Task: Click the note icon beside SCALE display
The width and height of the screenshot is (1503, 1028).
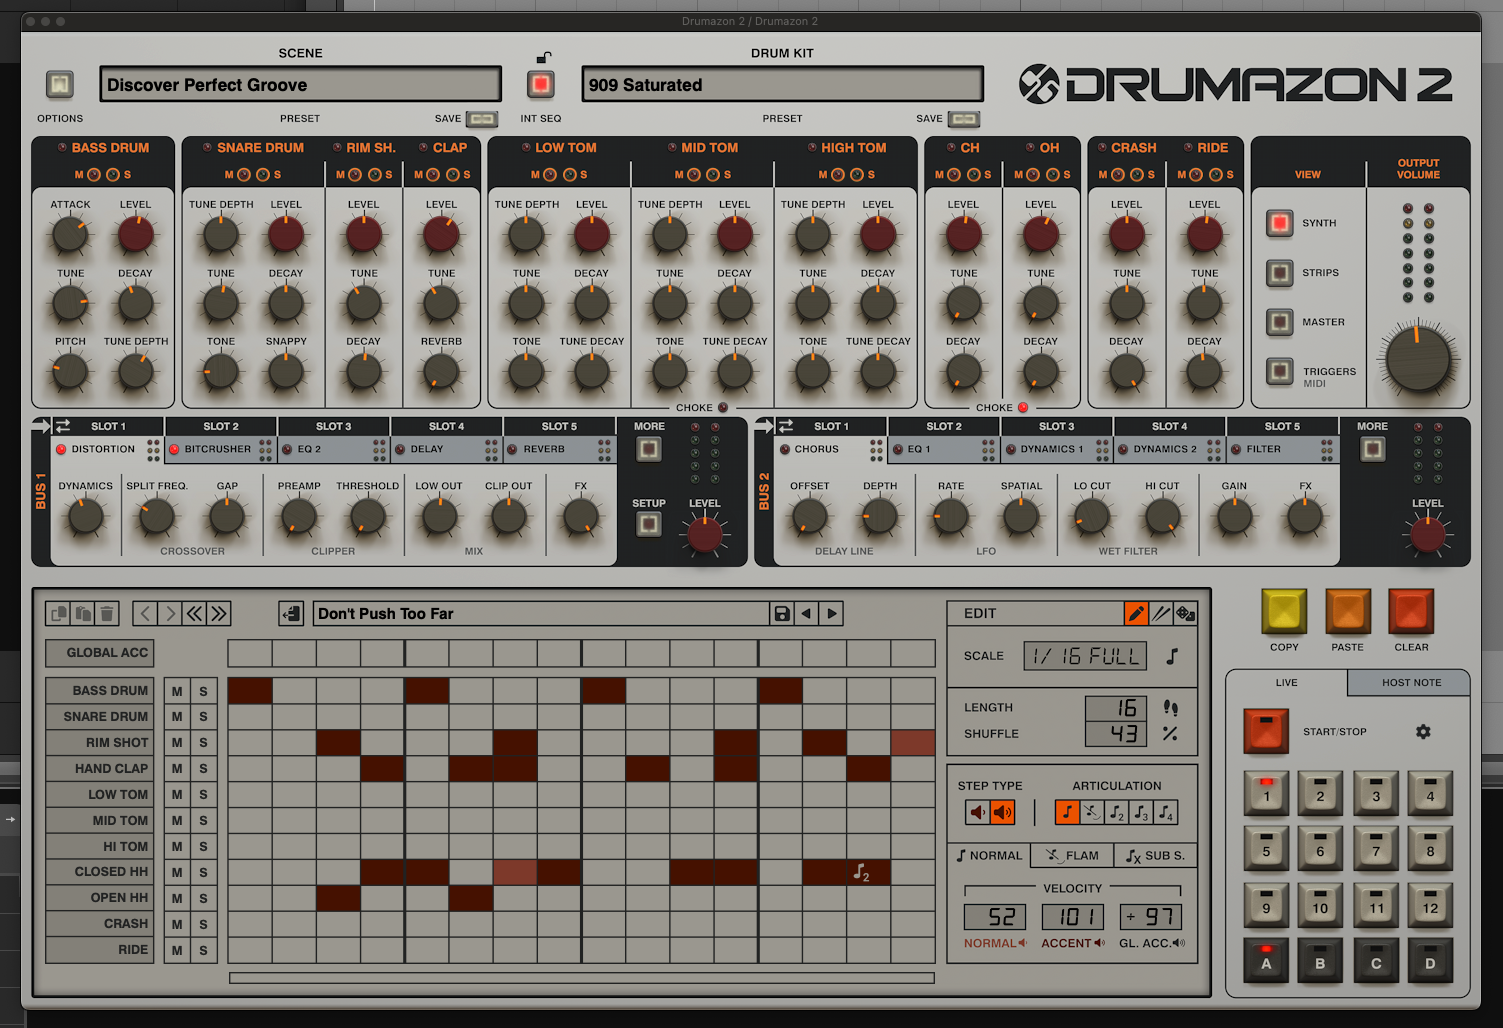Action: [x=1172, y=656]
